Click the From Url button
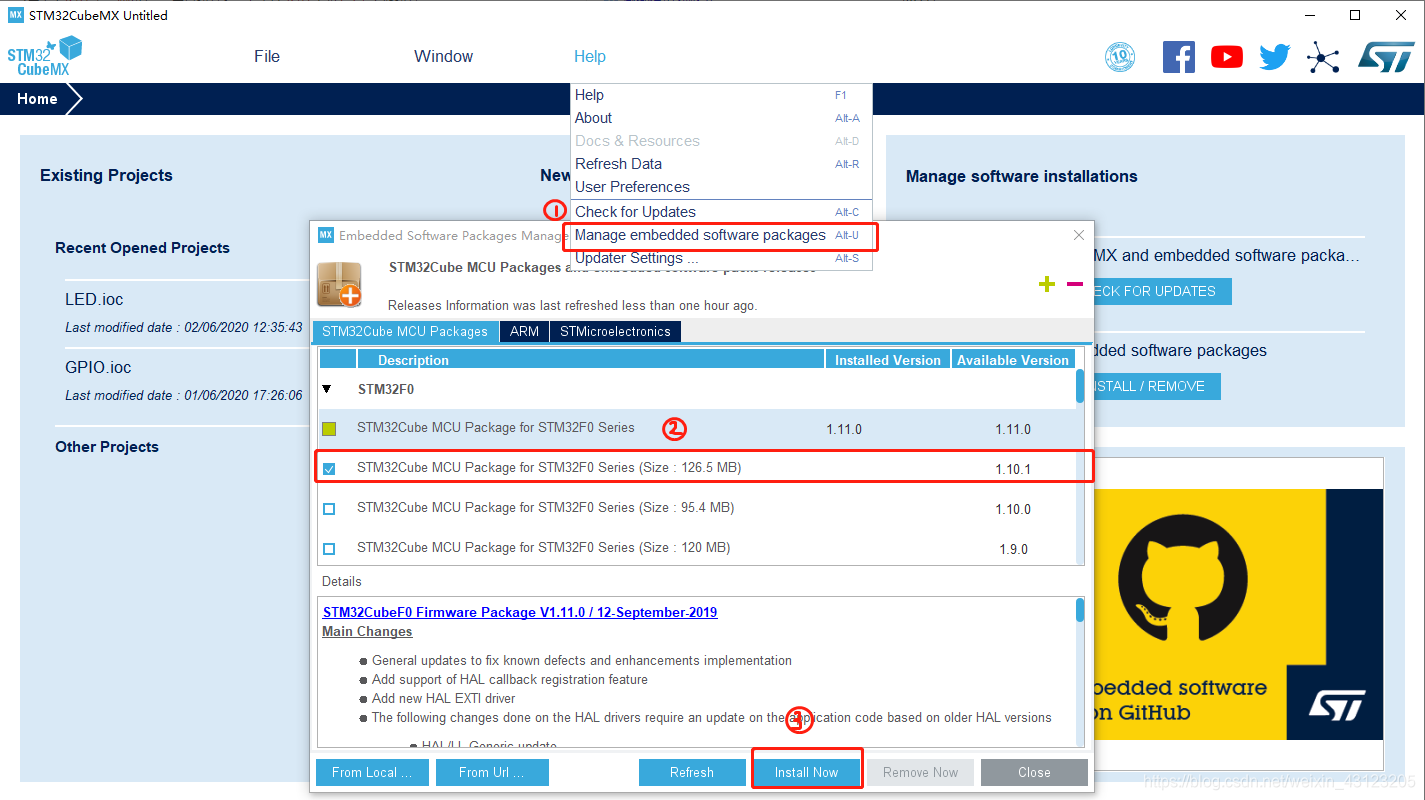This screenshot has height=800, width=1425. coord(493,772)
